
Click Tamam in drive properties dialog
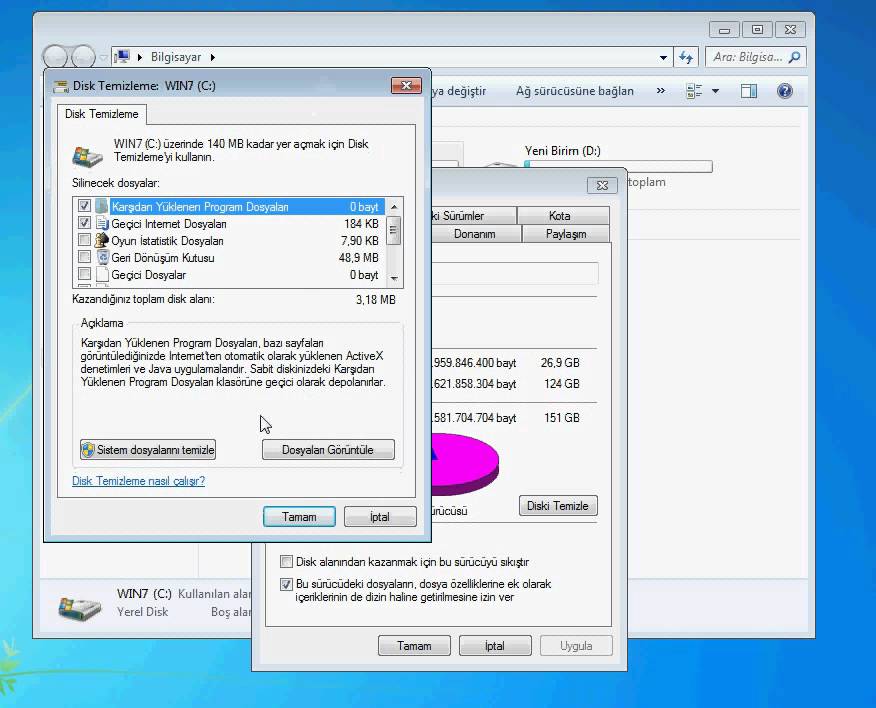tap(414, 646)
